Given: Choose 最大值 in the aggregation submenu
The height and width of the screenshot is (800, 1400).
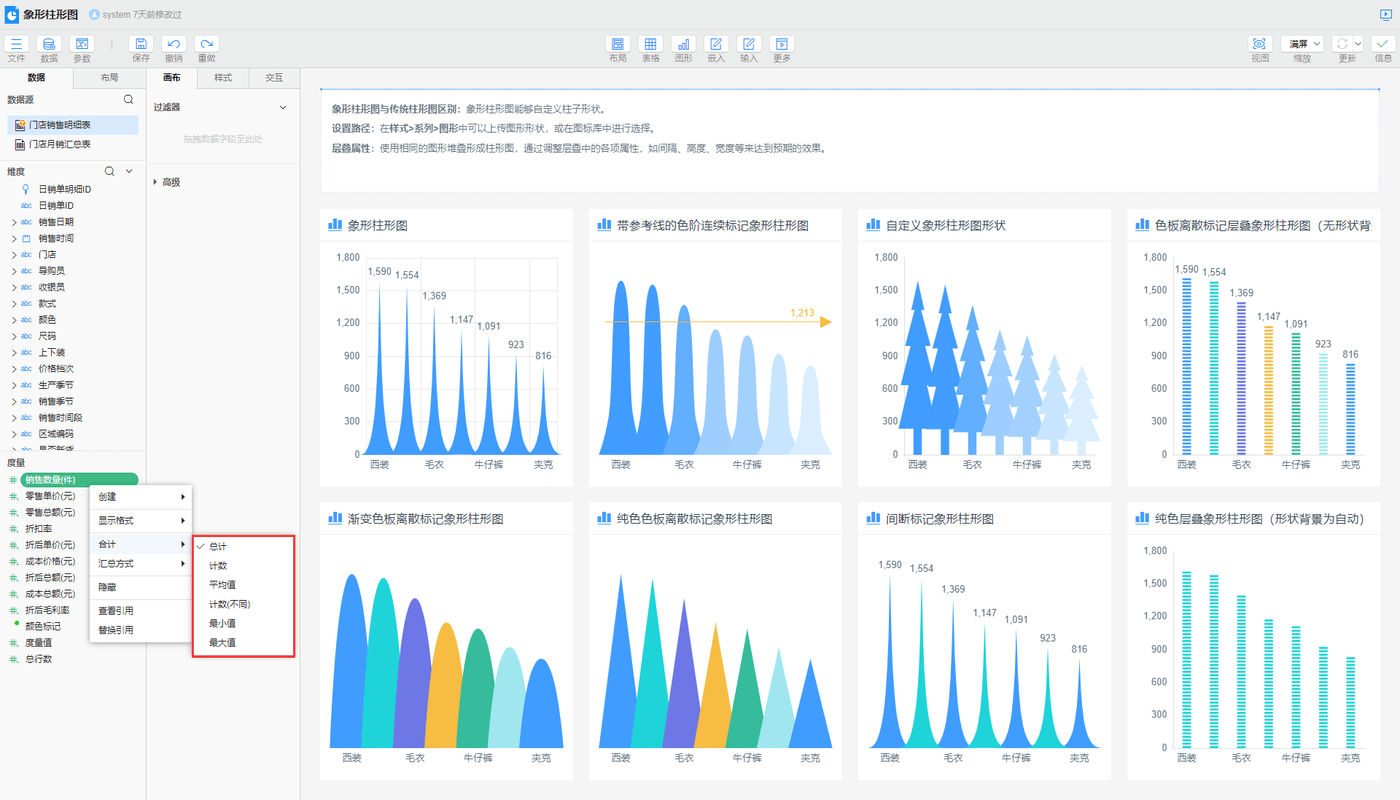Looking at the screenshot, I should [x=222, y=643].
